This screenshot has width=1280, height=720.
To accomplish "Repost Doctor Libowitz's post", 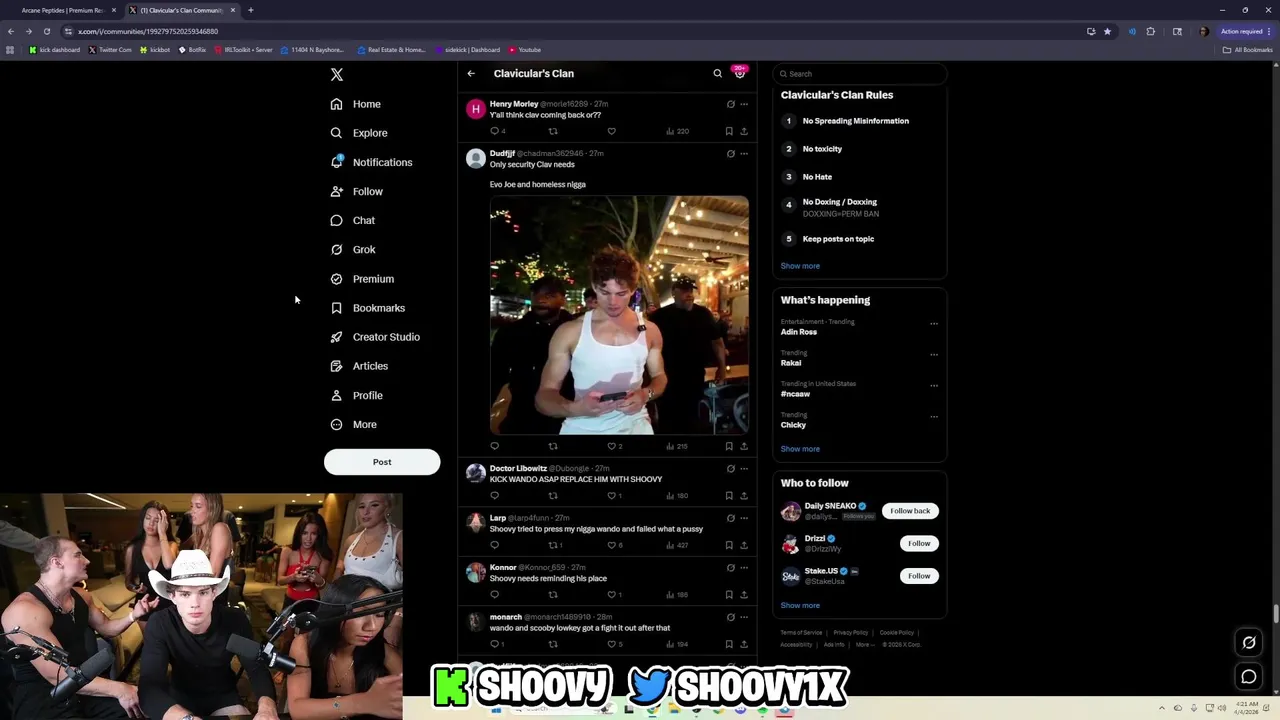I will click(553, 496).
